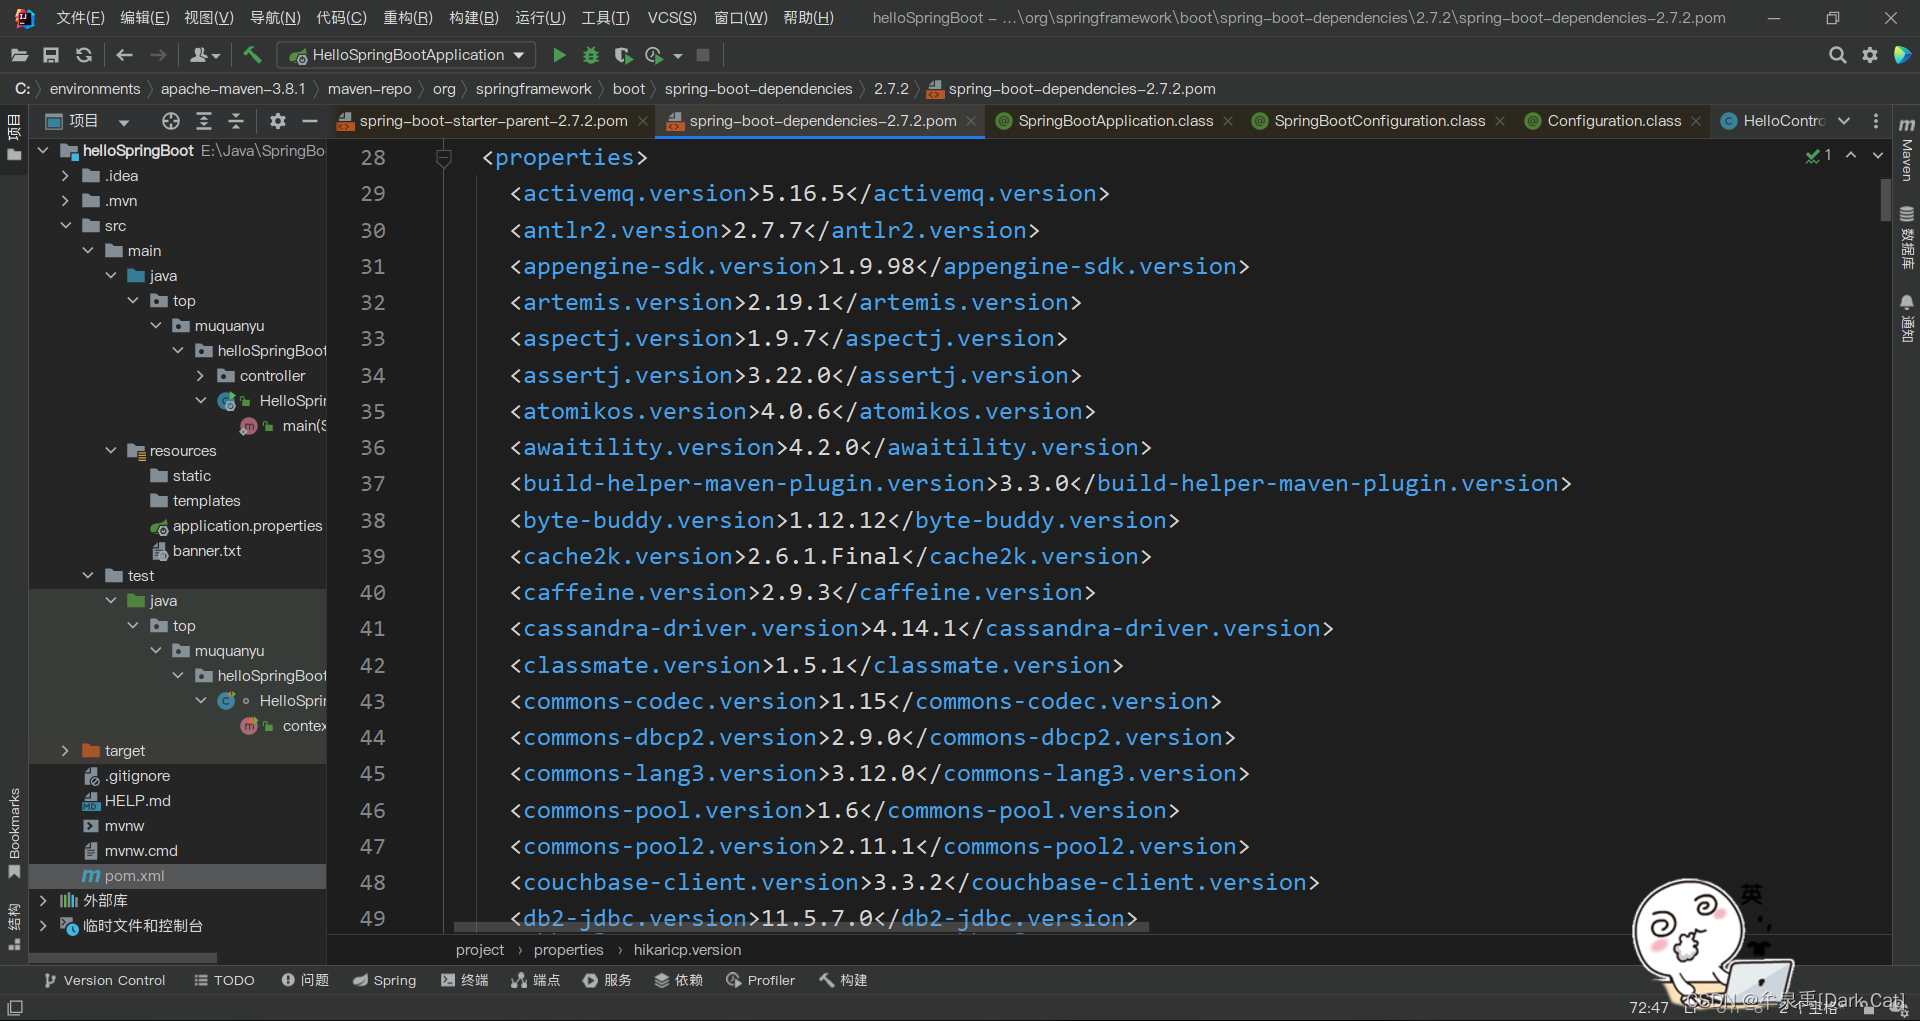Start debugging with the bug icon
The width and height of the screenshot is (1920, 1021).
(x=591, y=55)
